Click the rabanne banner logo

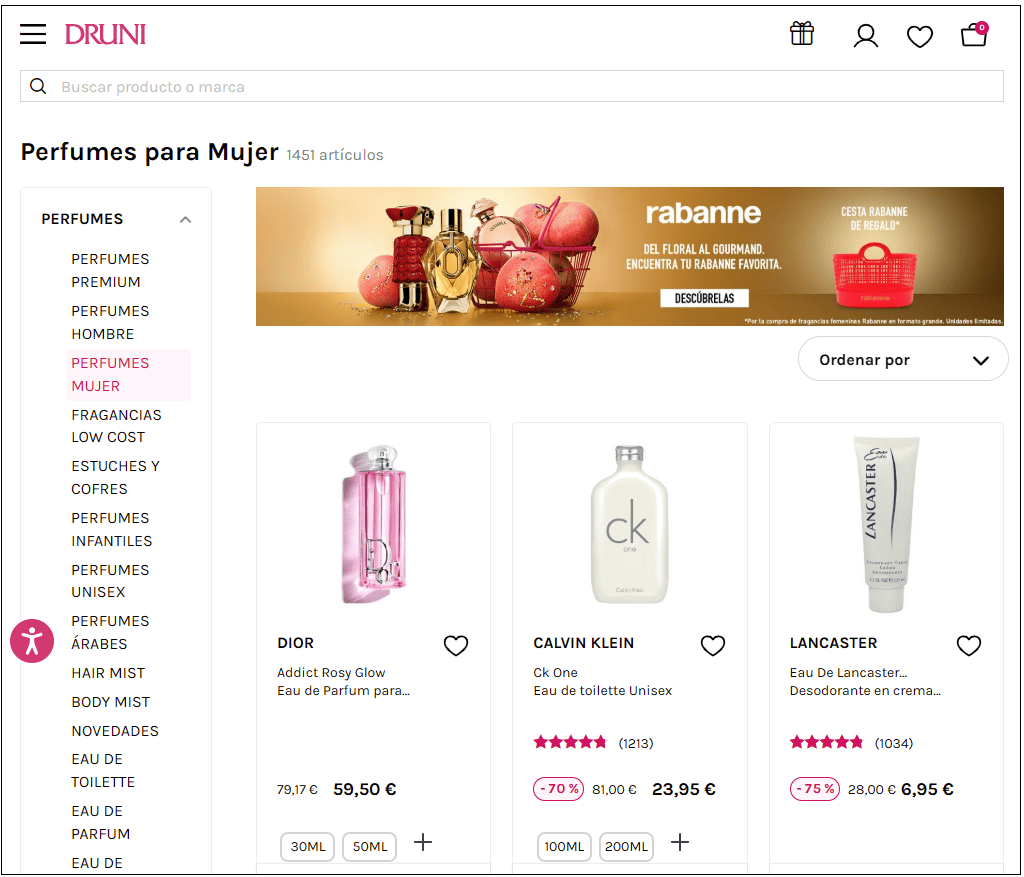[703, 213]
